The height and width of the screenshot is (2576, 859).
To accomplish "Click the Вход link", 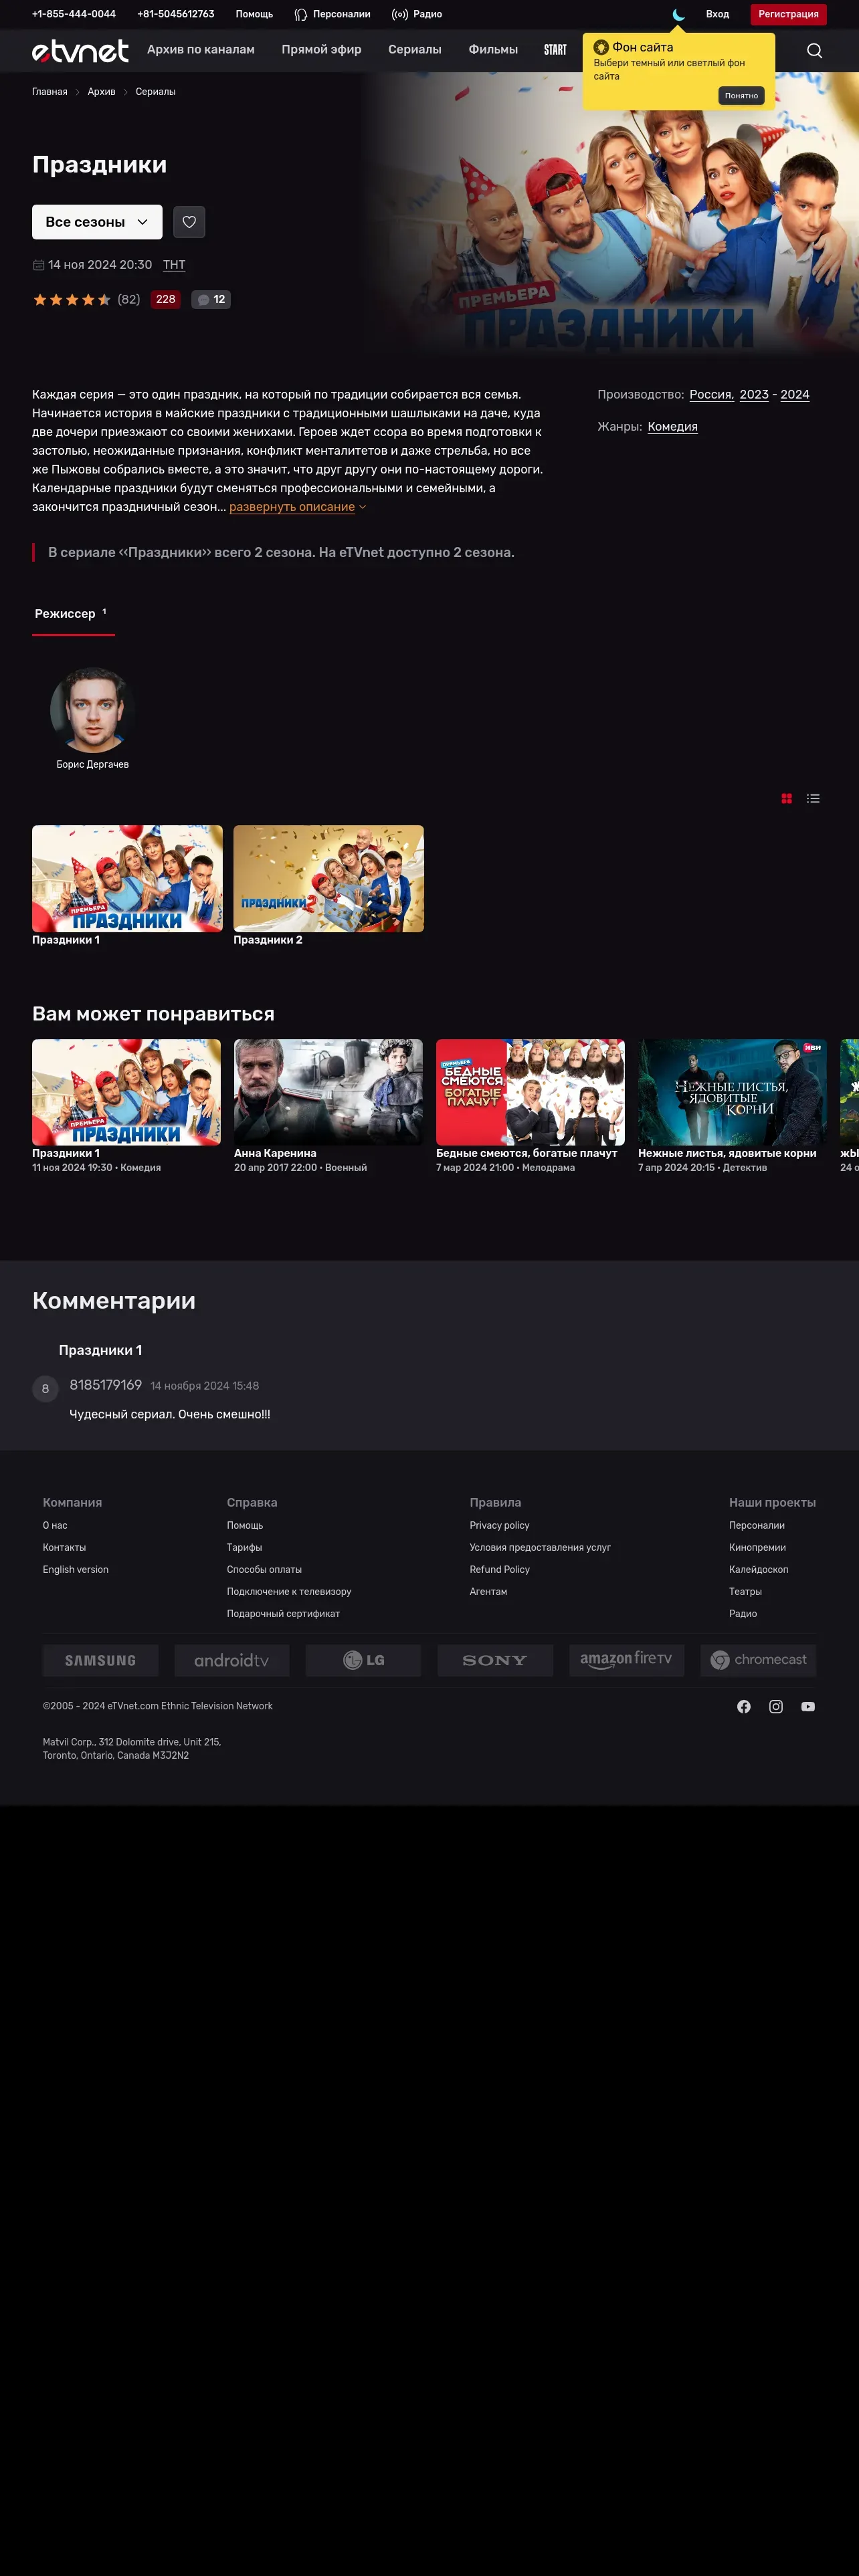I will (717, 14).
